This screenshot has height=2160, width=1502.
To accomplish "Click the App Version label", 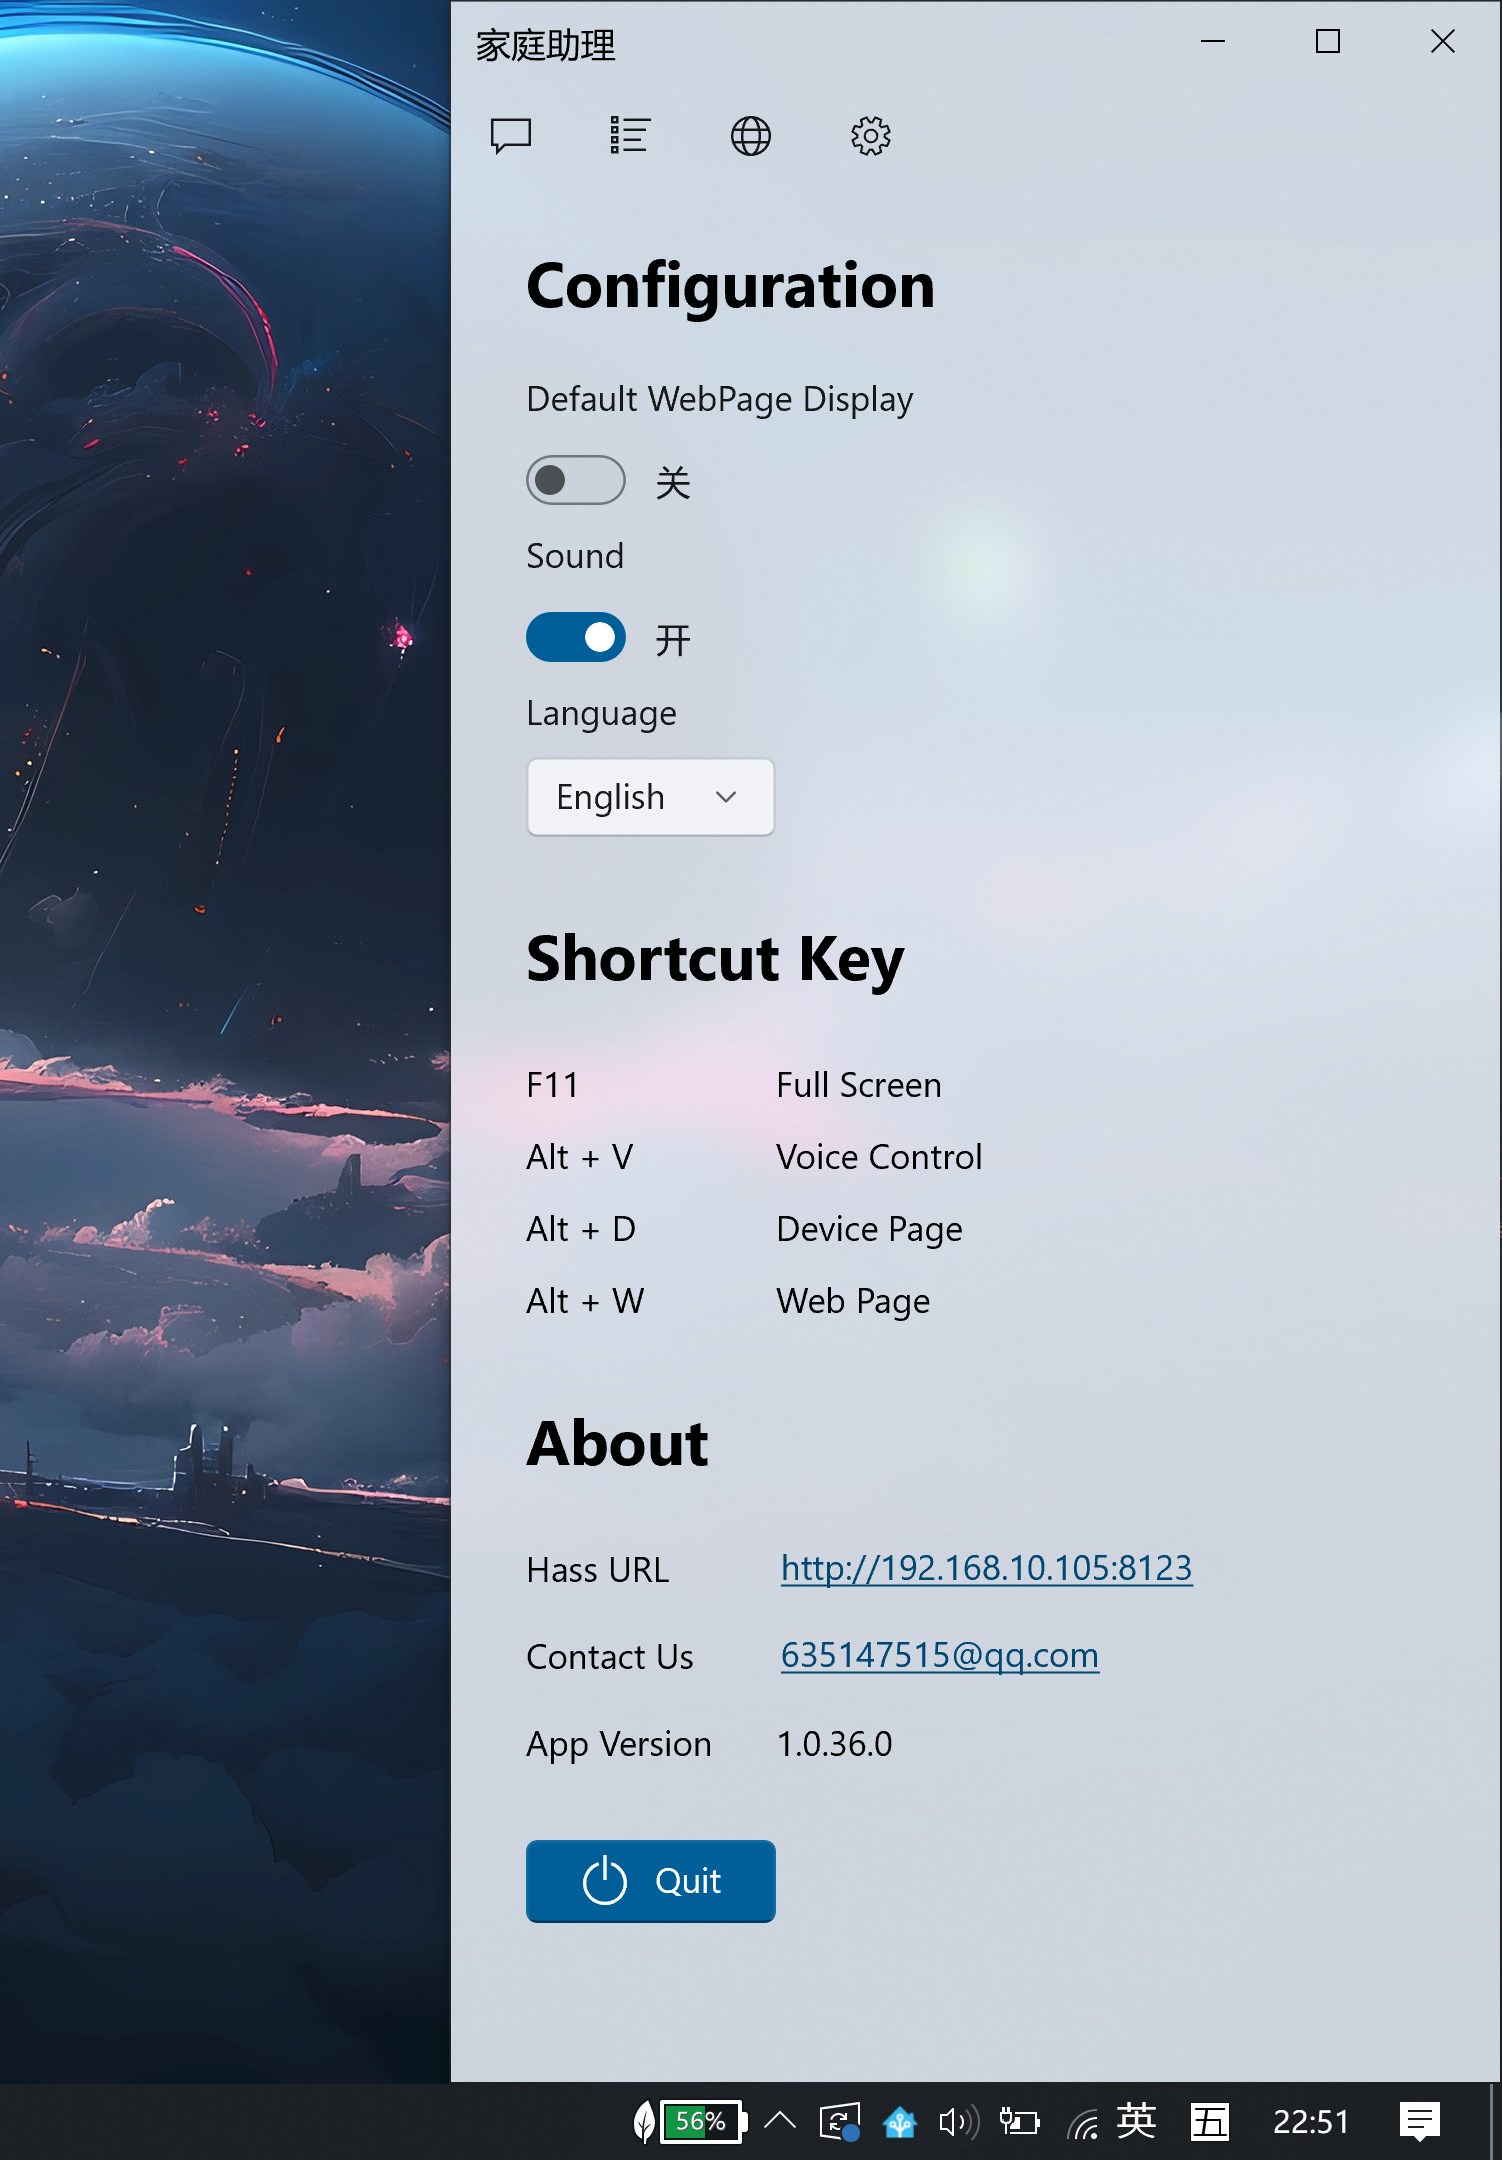I will coord(619,1745).
